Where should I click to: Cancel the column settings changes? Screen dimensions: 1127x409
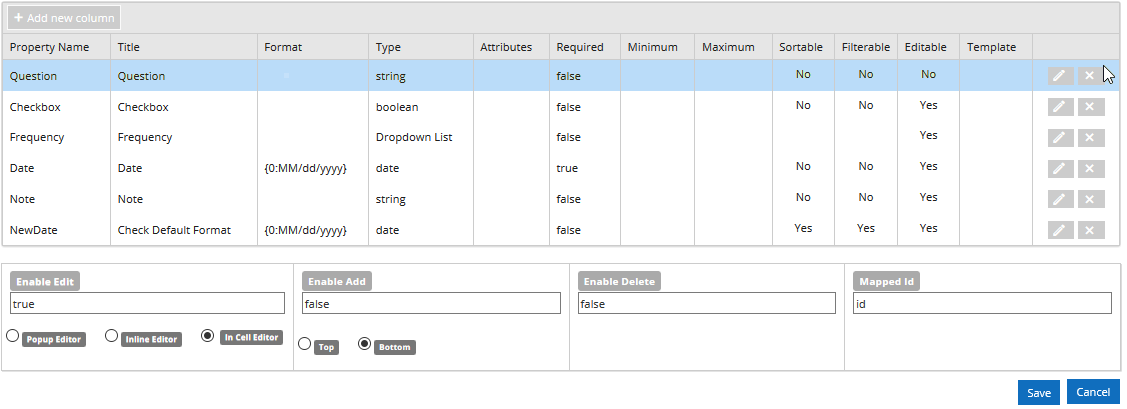click(1093, 392)
